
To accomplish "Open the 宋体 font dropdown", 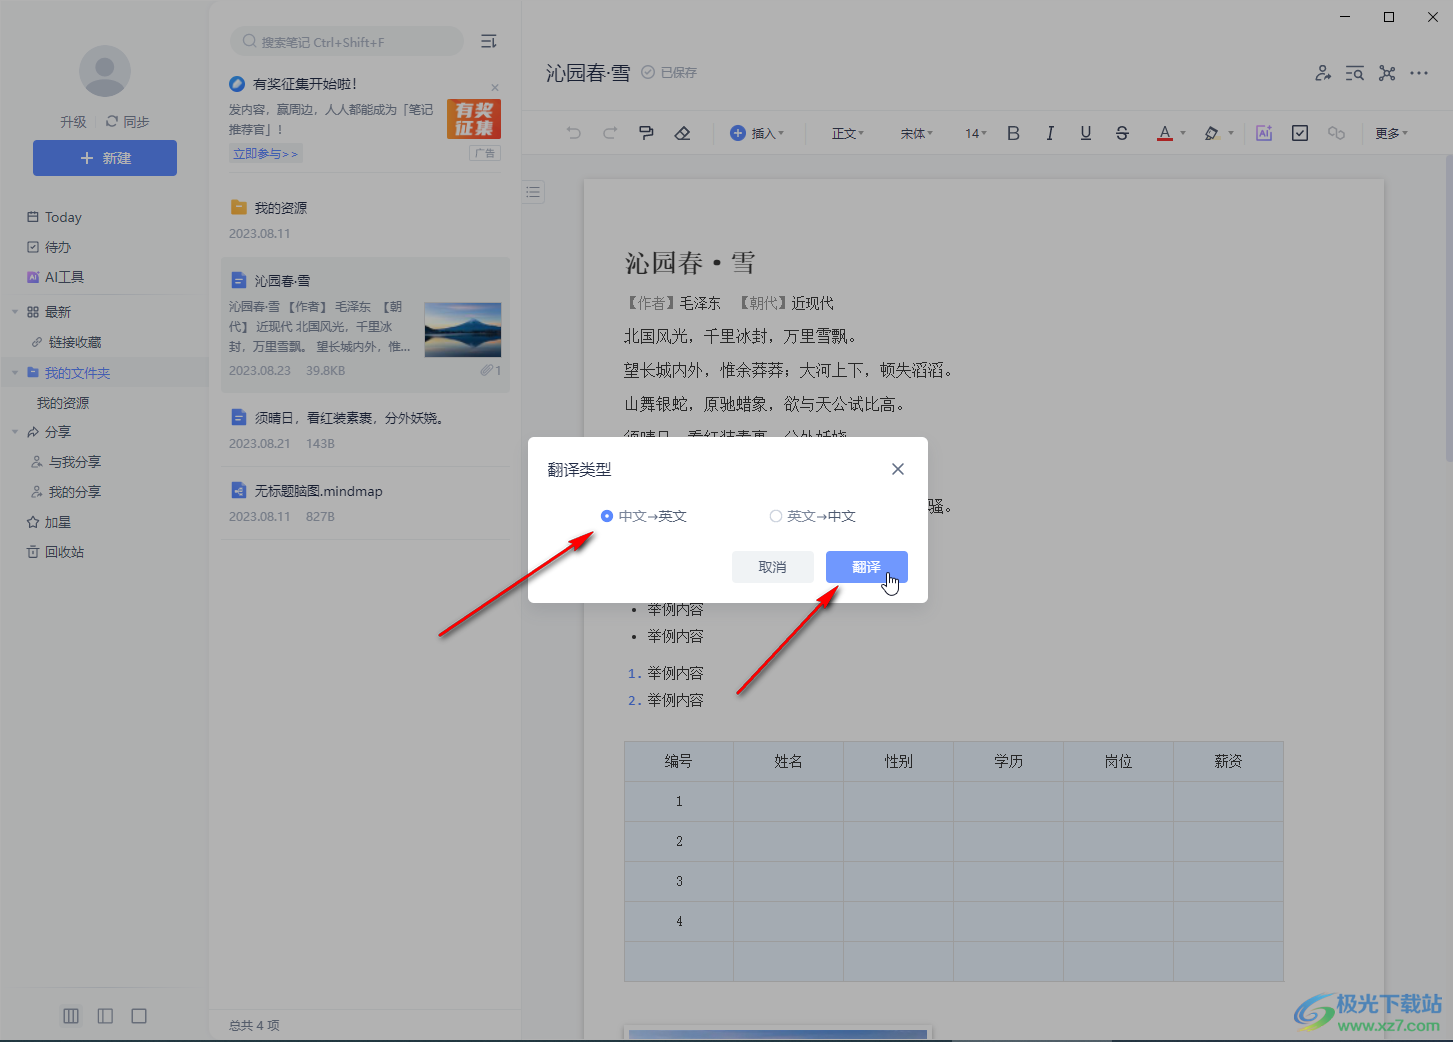I will coord(916,133).
